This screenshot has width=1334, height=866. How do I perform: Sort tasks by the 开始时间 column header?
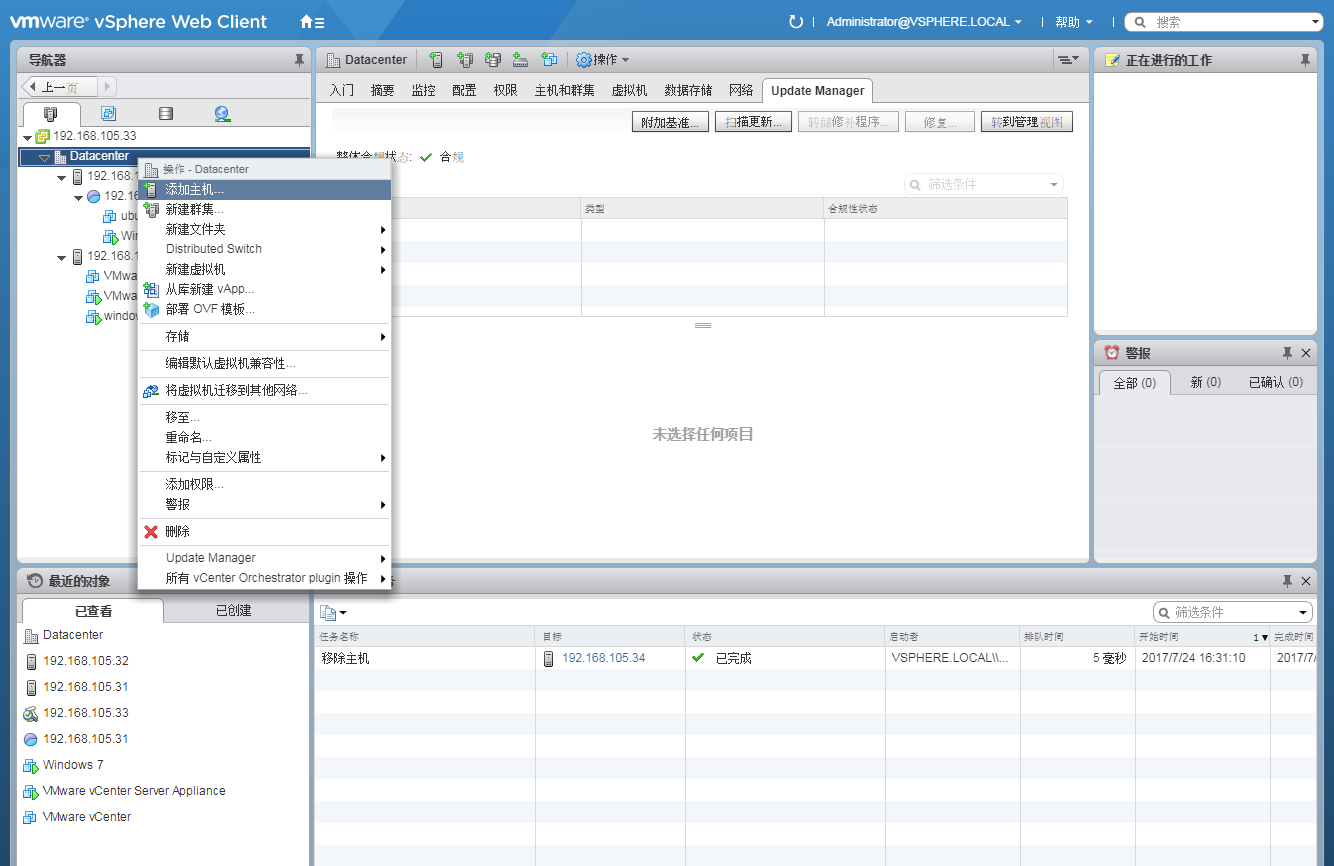(1200, 636)
